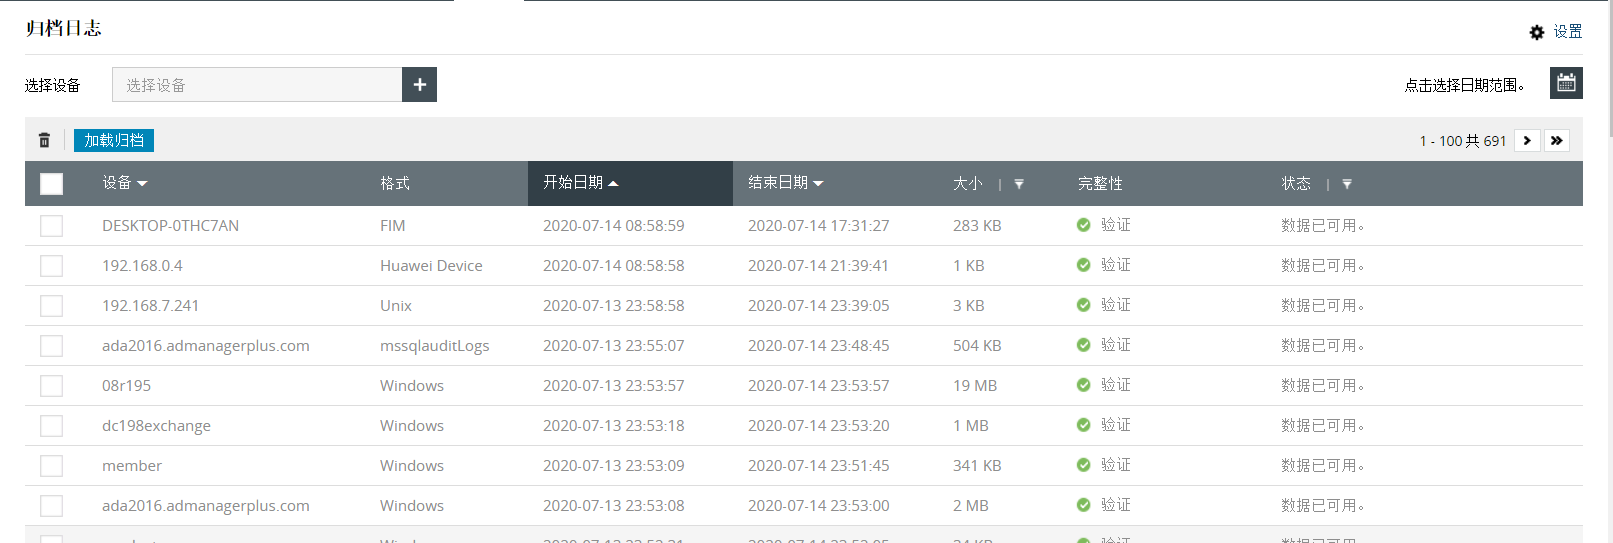Check the 192.168.0.4 row checkbox
This screenshot has width=1613, height=543.
(51, 266)
